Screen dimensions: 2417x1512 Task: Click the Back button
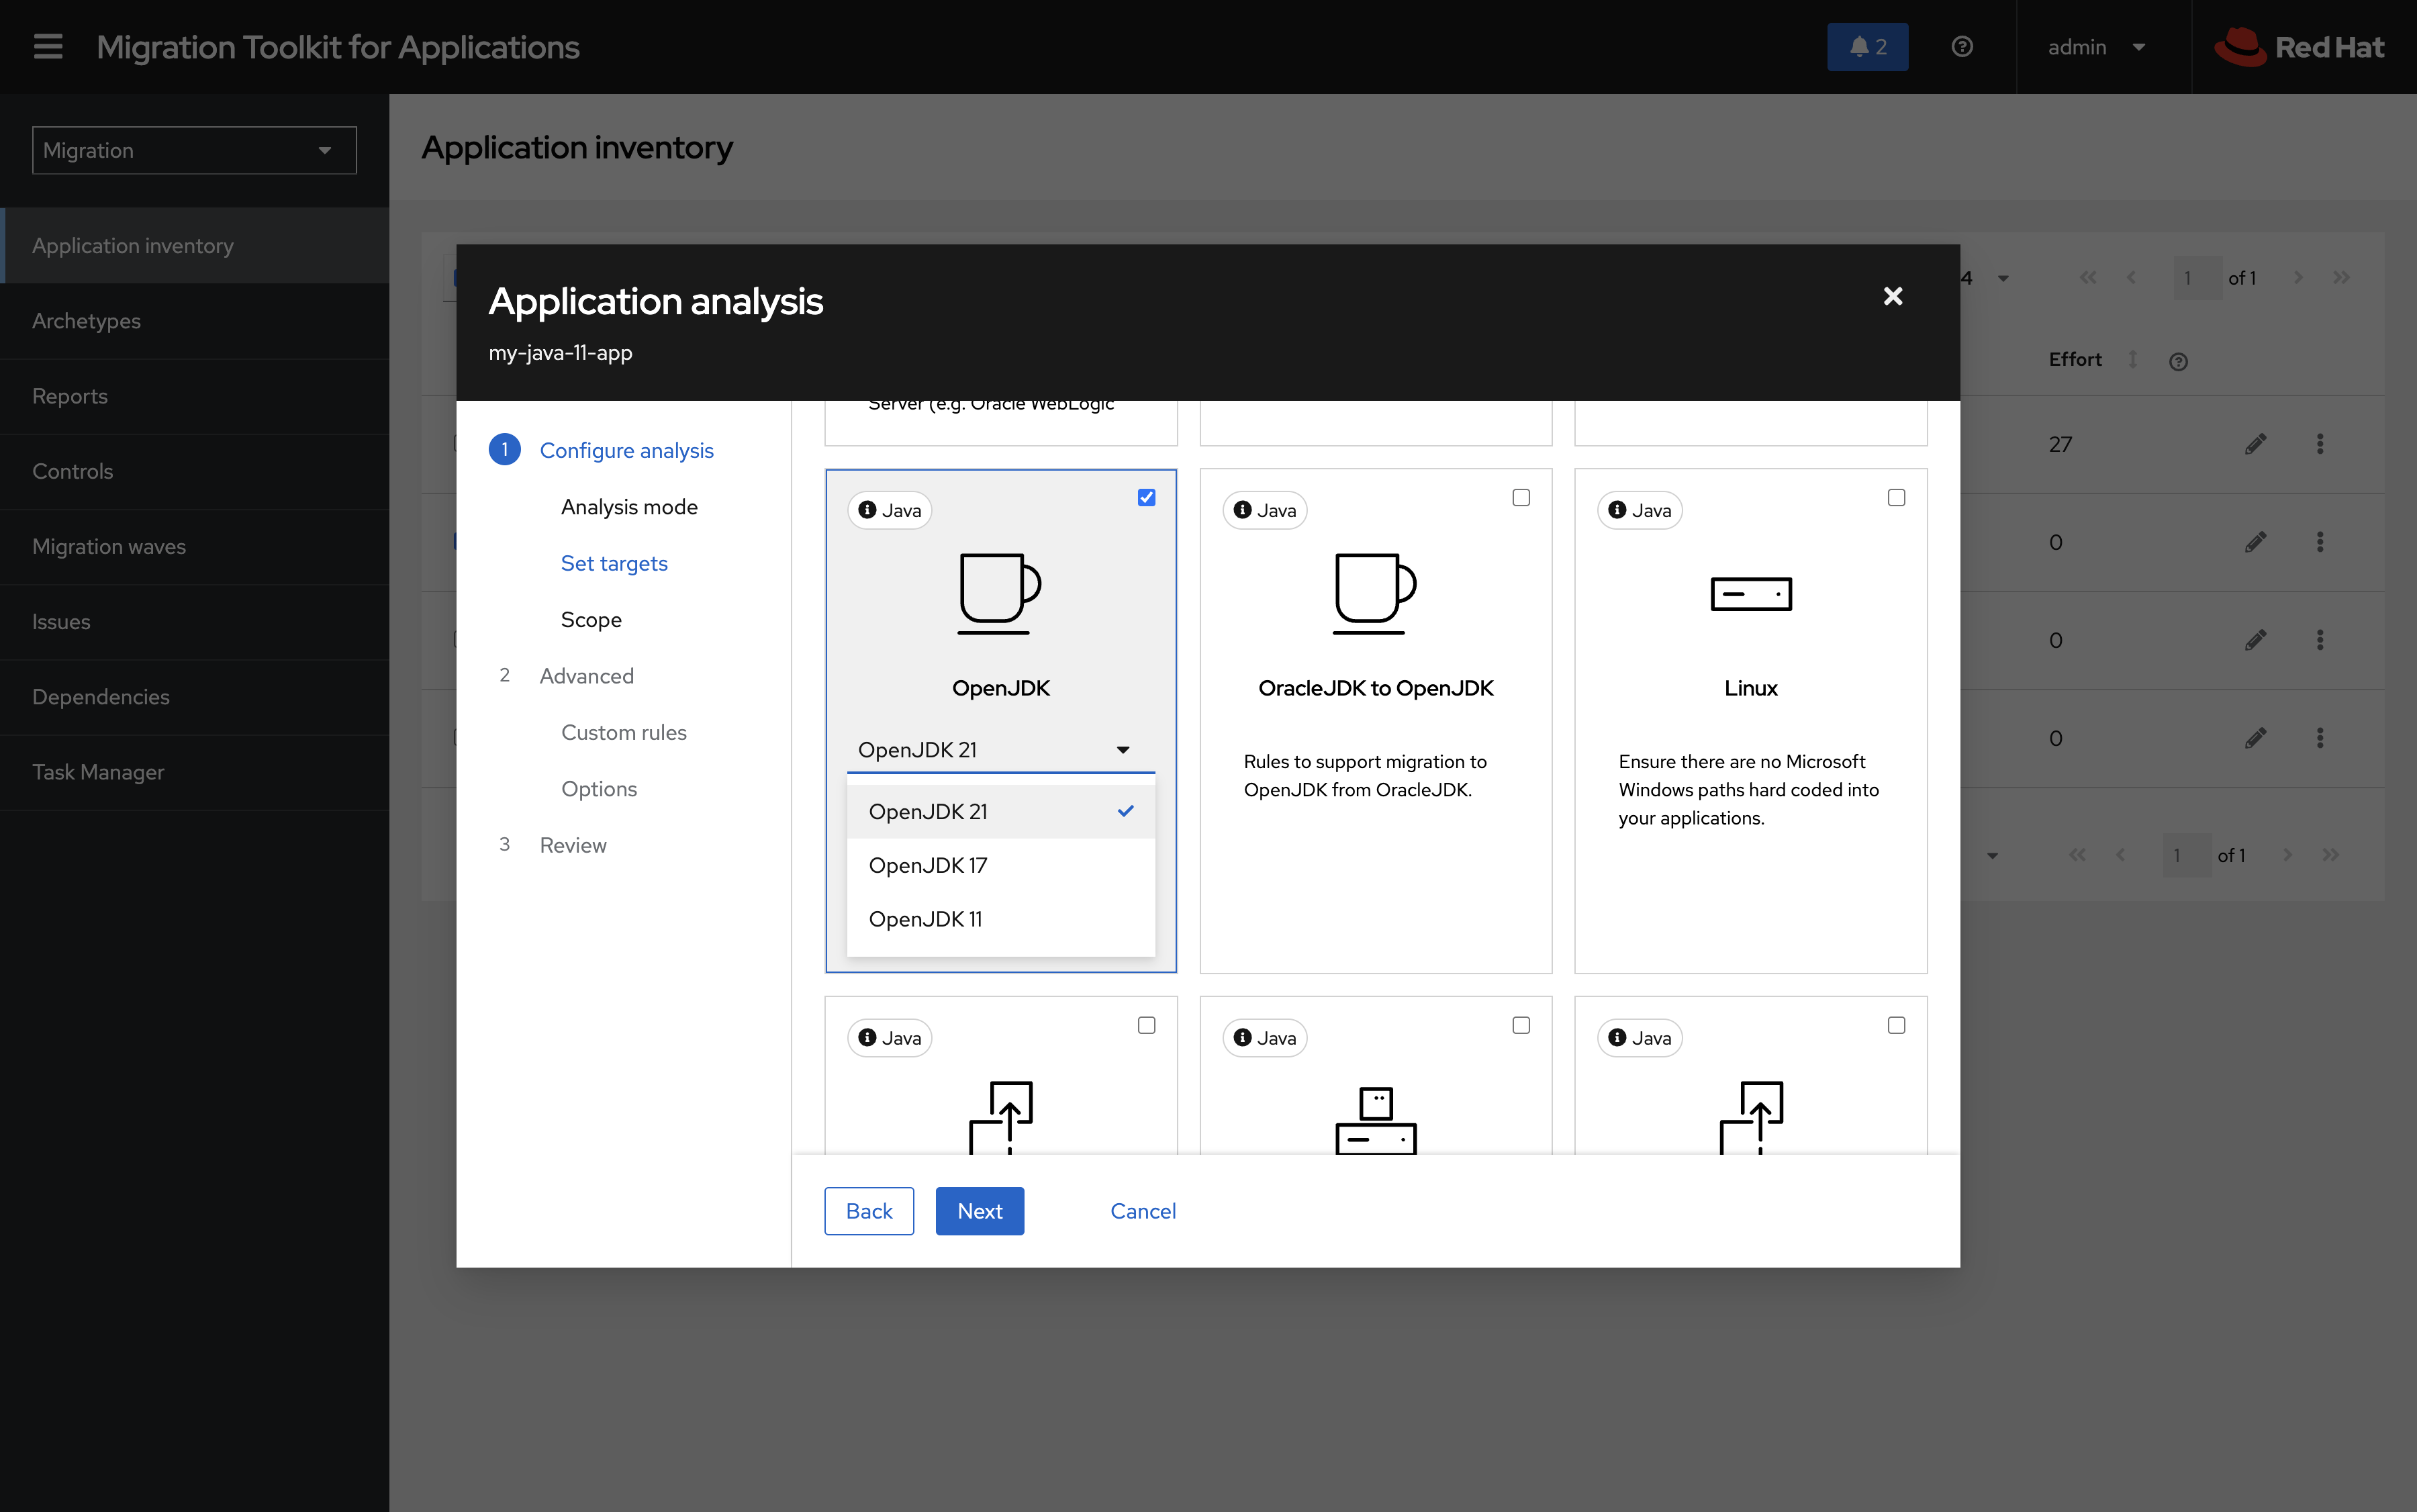(x=869, y=1211)
